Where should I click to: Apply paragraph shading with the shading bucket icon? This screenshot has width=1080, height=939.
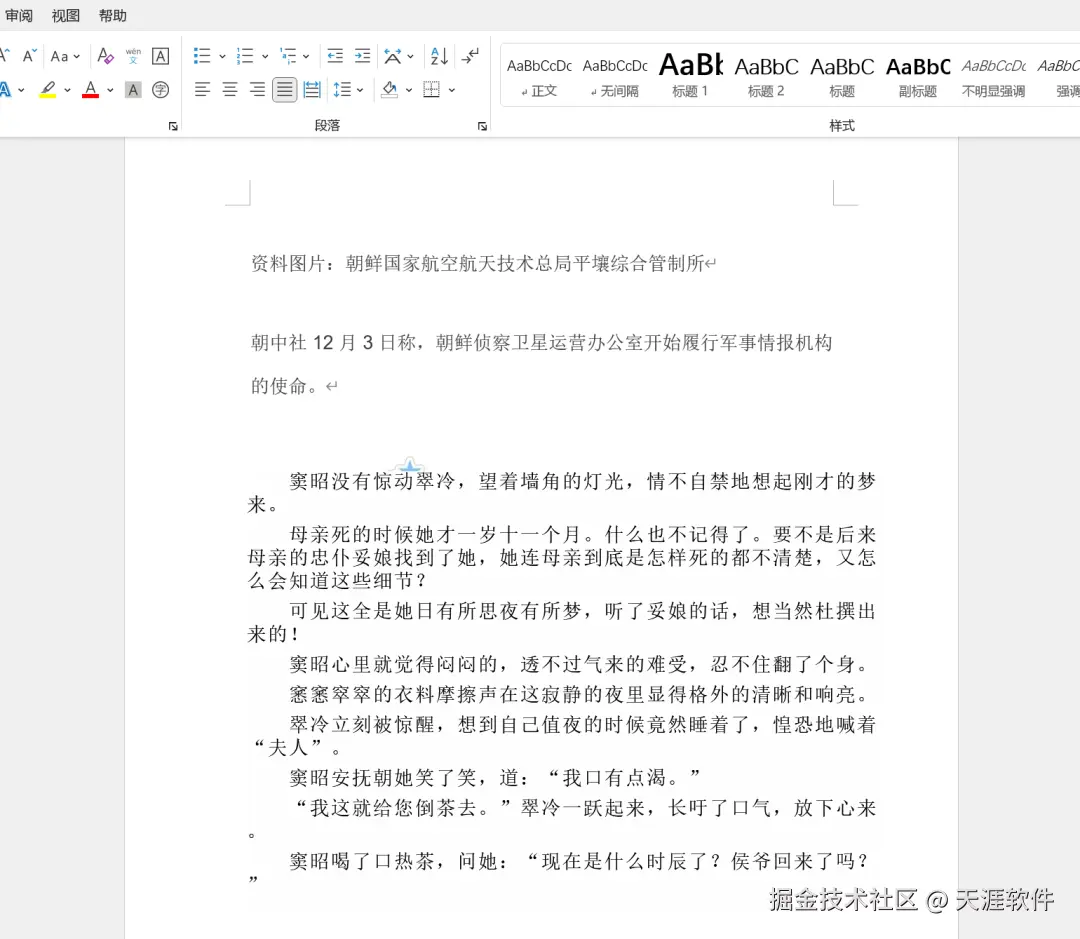(x=389, y=90)
